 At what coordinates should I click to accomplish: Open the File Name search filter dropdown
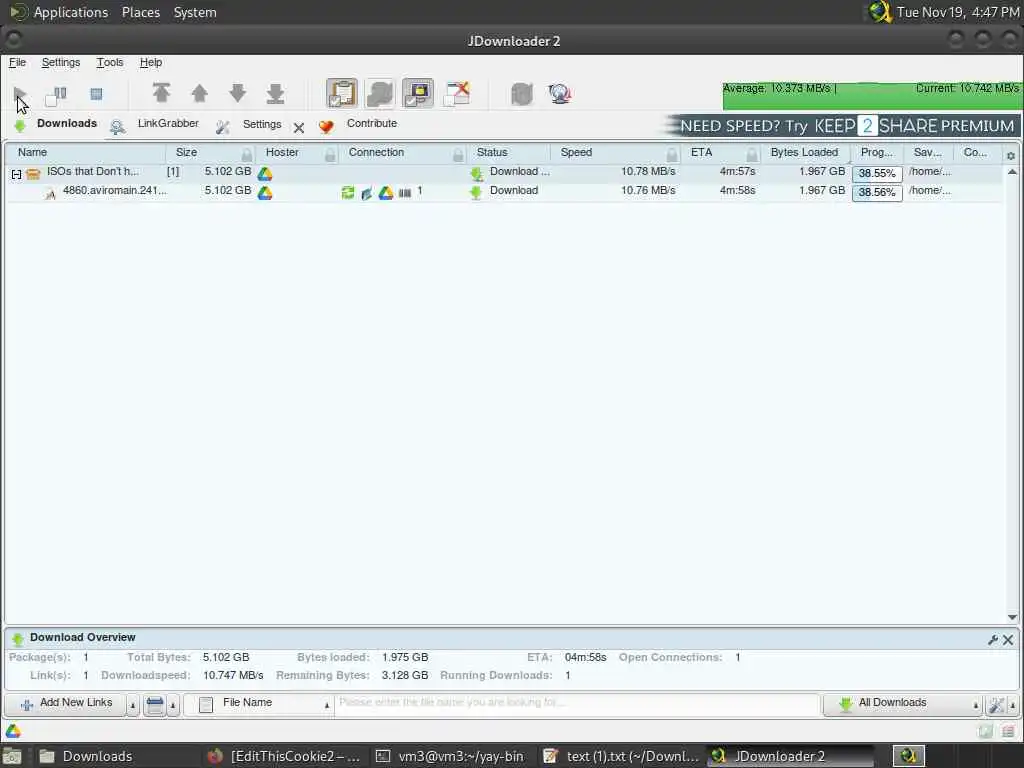click(x=259, y=704)
